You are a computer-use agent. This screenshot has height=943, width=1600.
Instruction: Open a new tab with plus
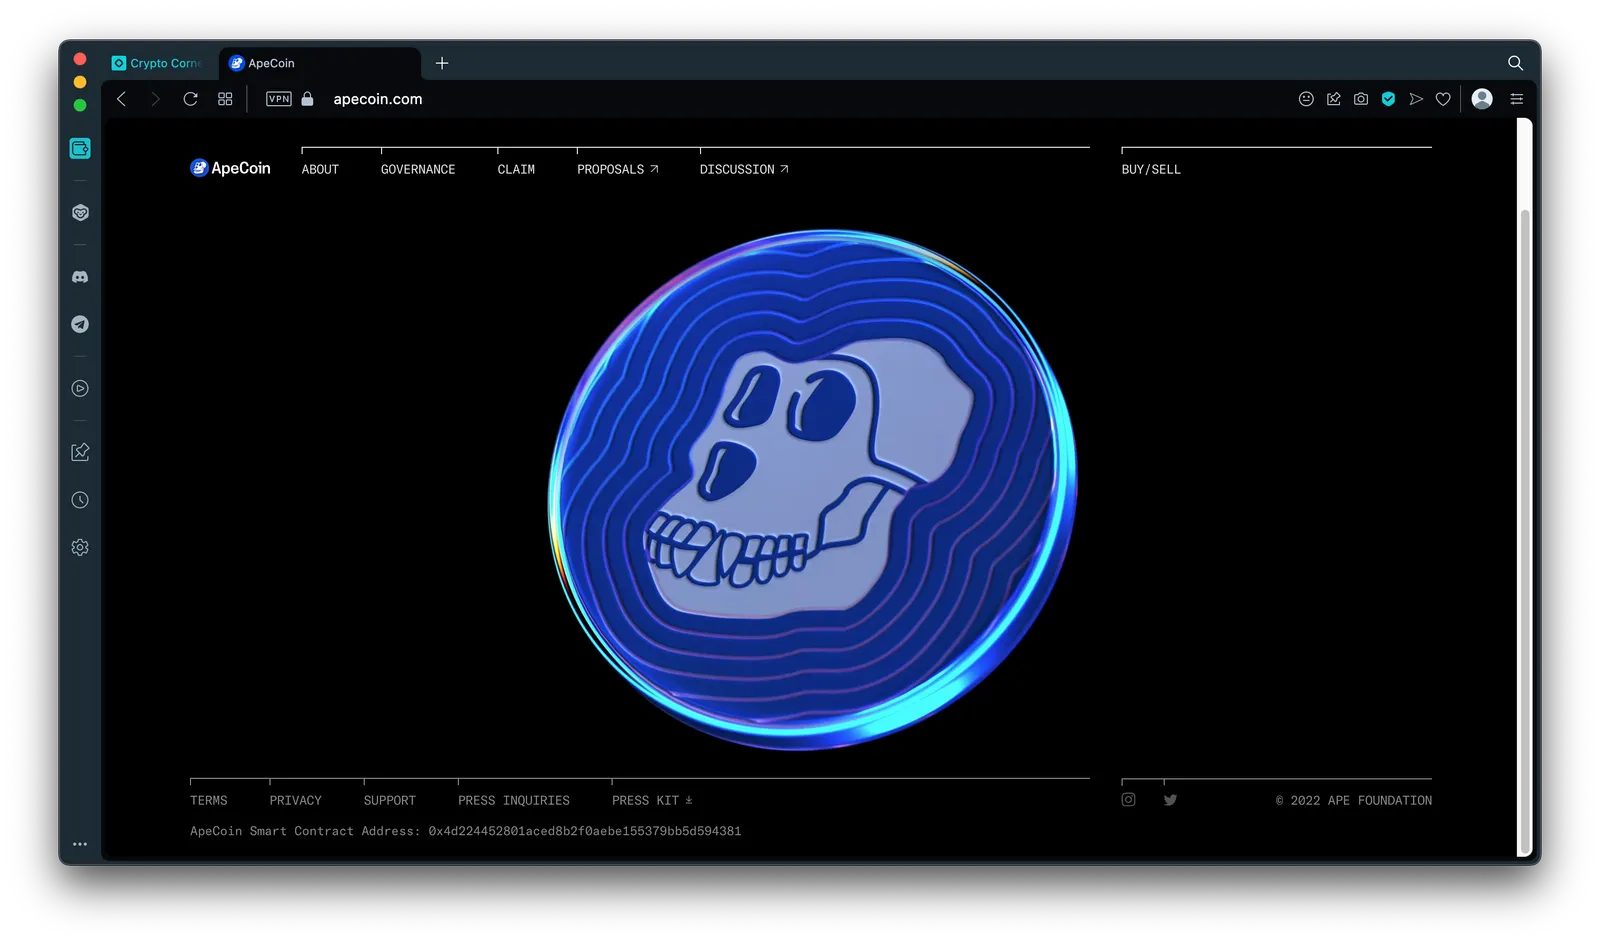click(x=442, y=63)
